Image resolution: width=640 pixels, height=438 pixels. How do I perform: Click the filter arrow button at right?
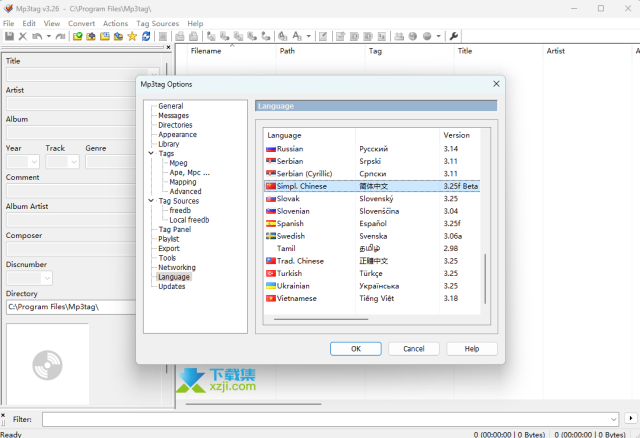click(x=631, y=418)
